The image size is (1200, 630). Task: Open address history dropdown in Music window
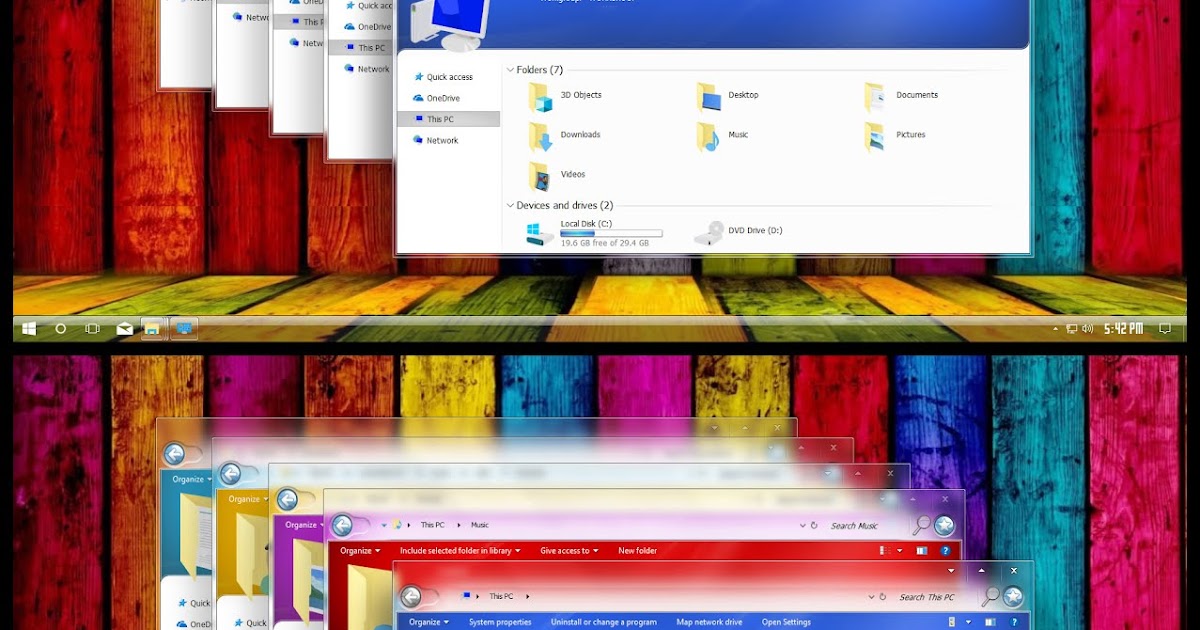(x=802, y=525)
